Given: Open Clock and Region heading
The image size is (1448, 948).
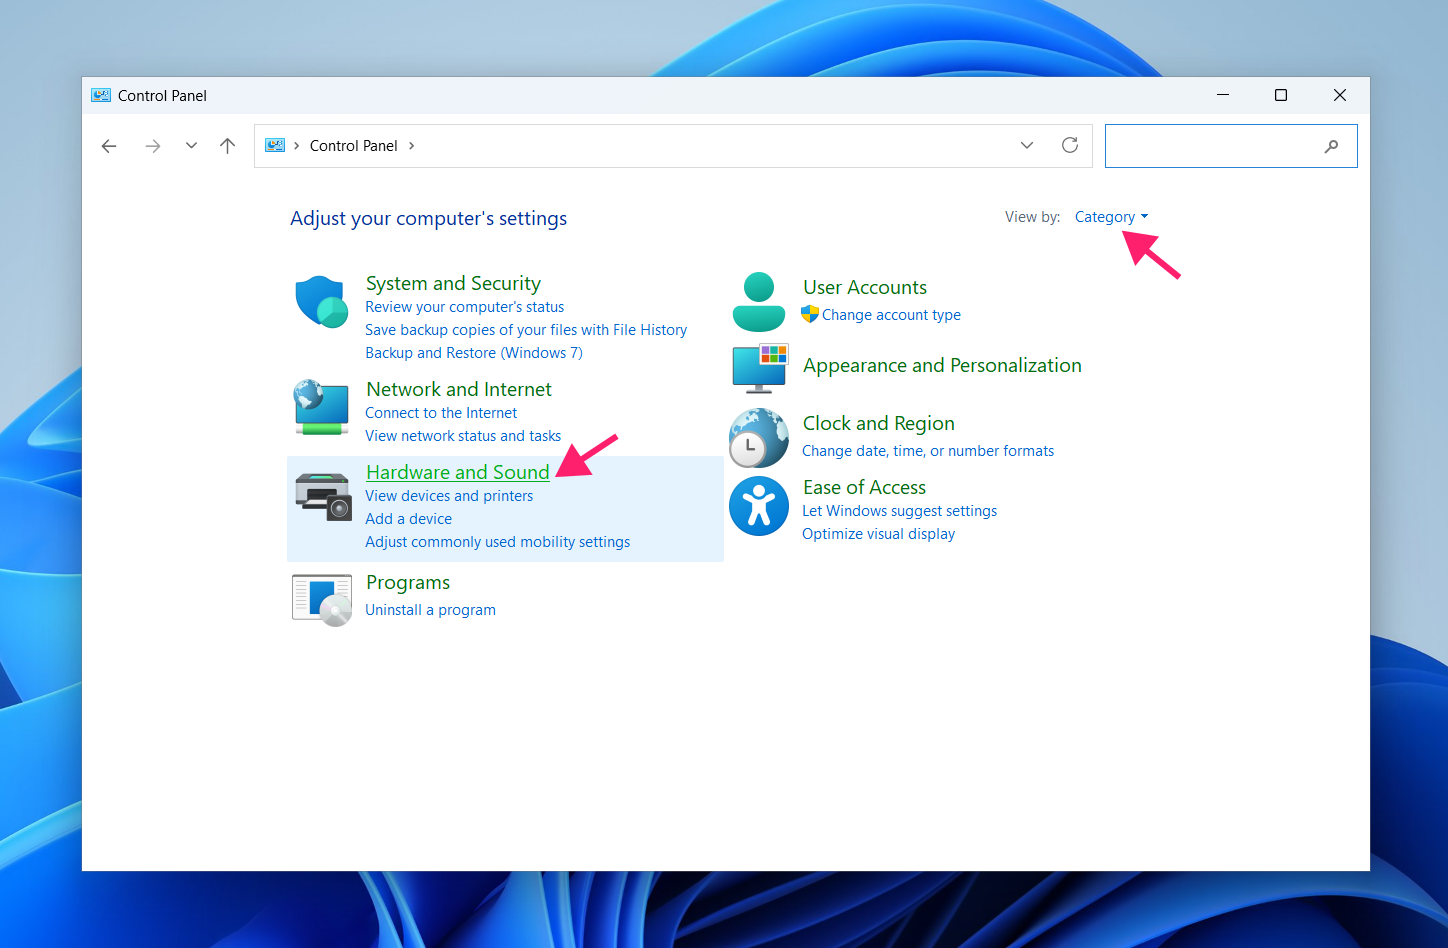Looking at the screenshot, I should (879, 423).
